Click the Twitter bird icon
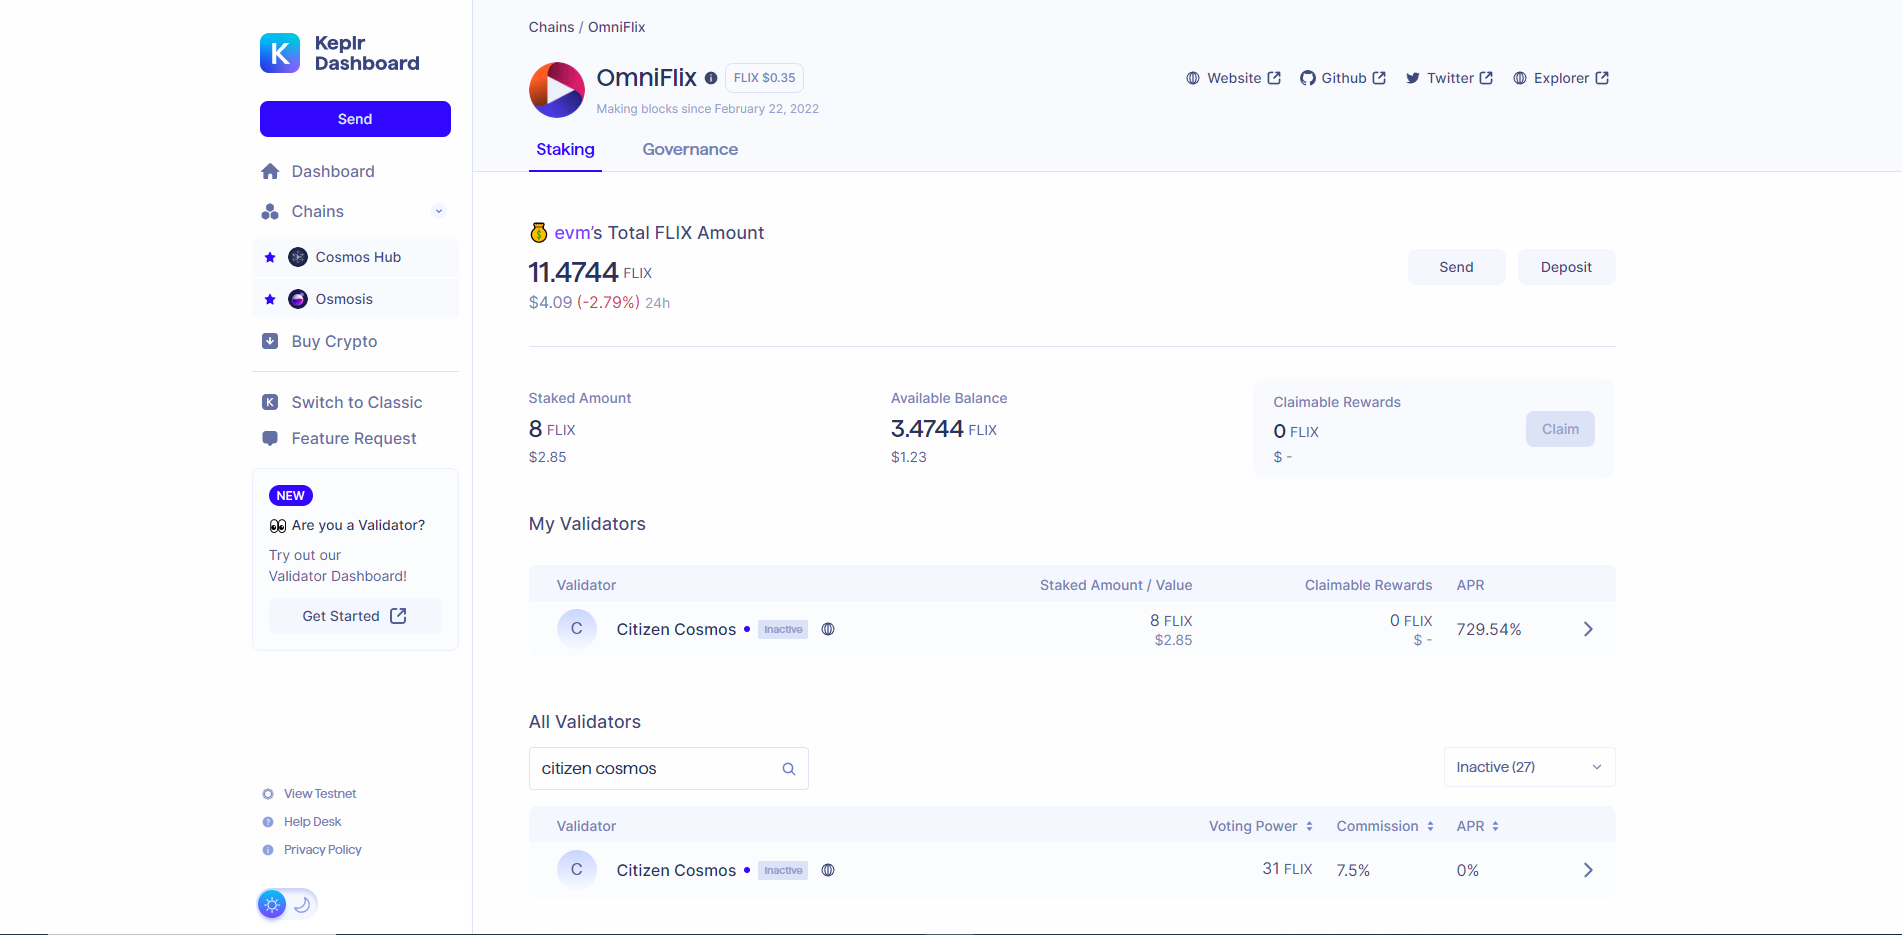 click(1413, 78)
